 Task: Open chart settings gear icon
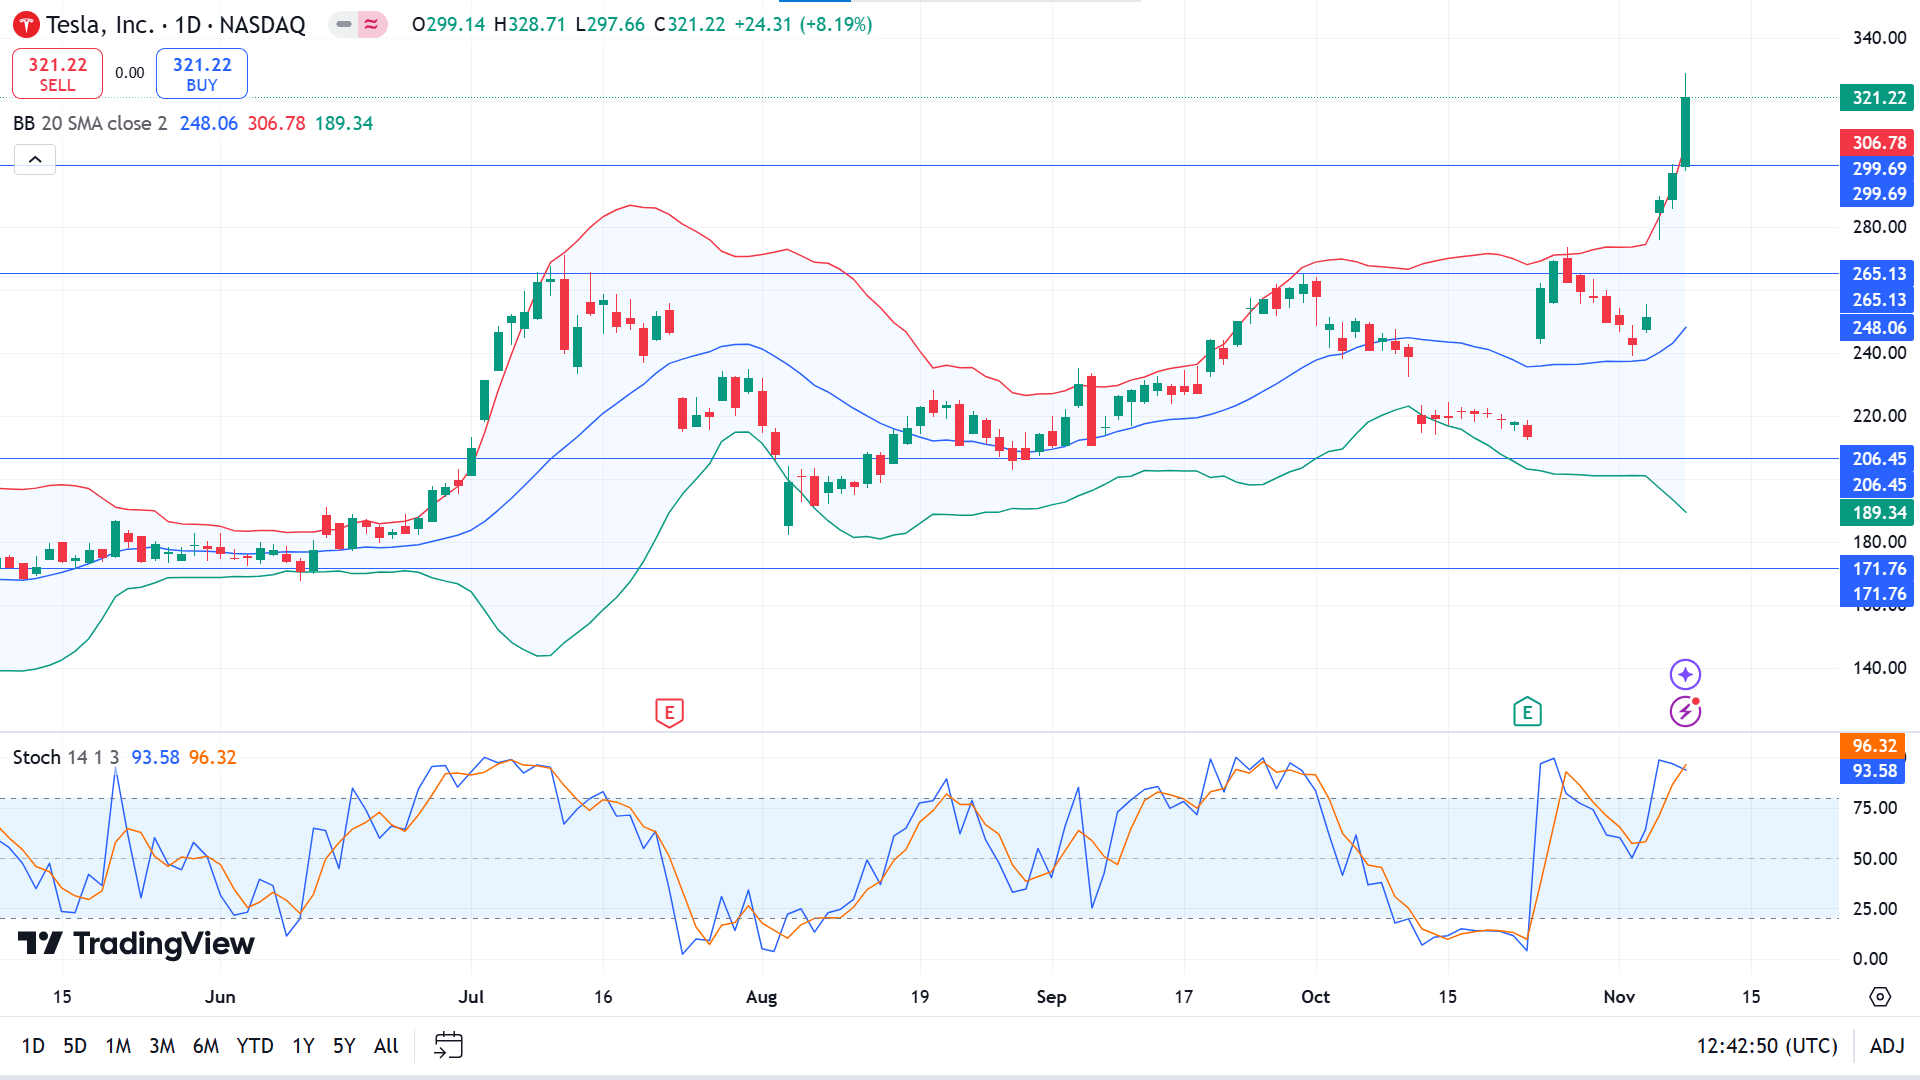click(x=1880, y=997)
